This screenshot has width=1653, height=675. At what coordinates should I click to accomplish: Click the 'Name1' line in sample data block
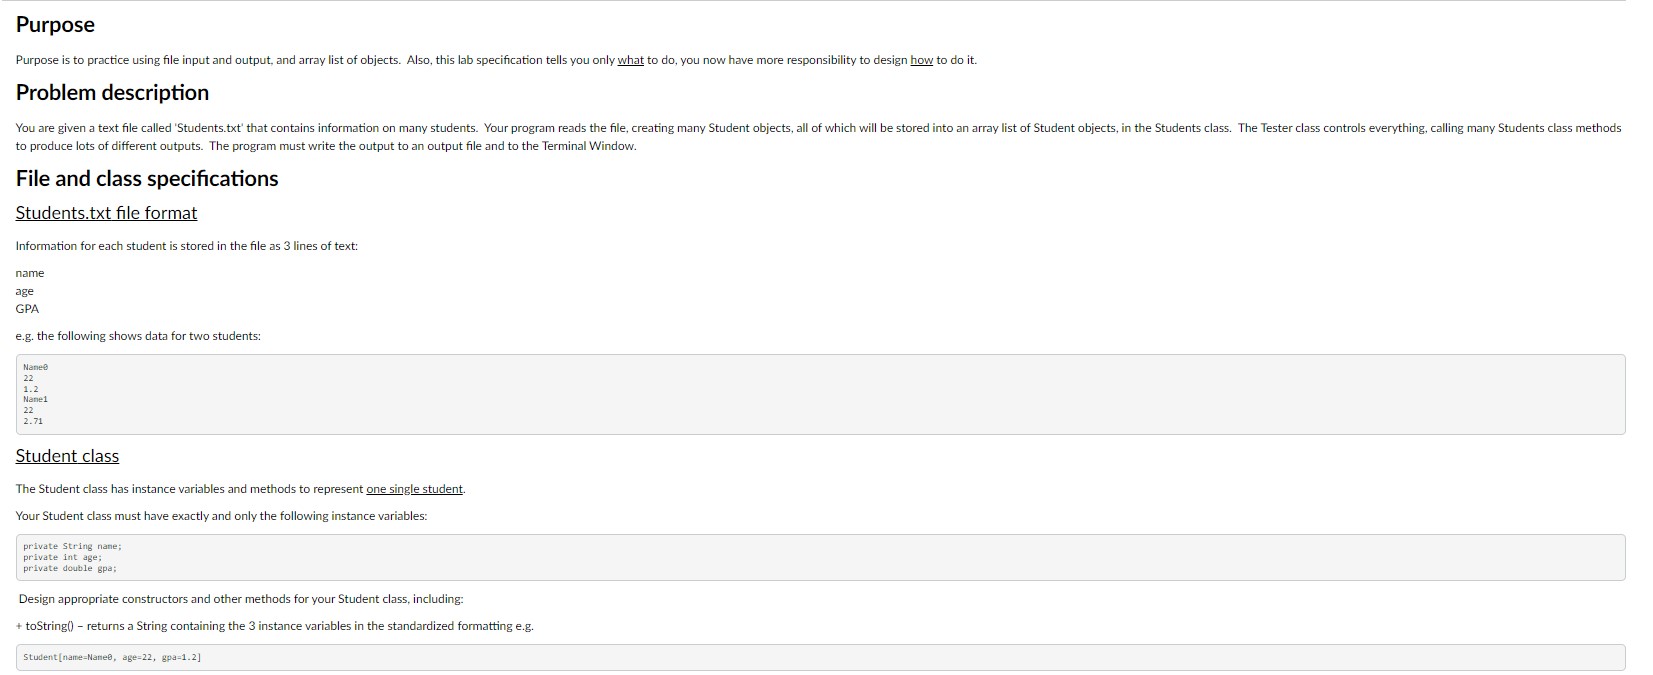pyautogui.click(x=36, y=399)
